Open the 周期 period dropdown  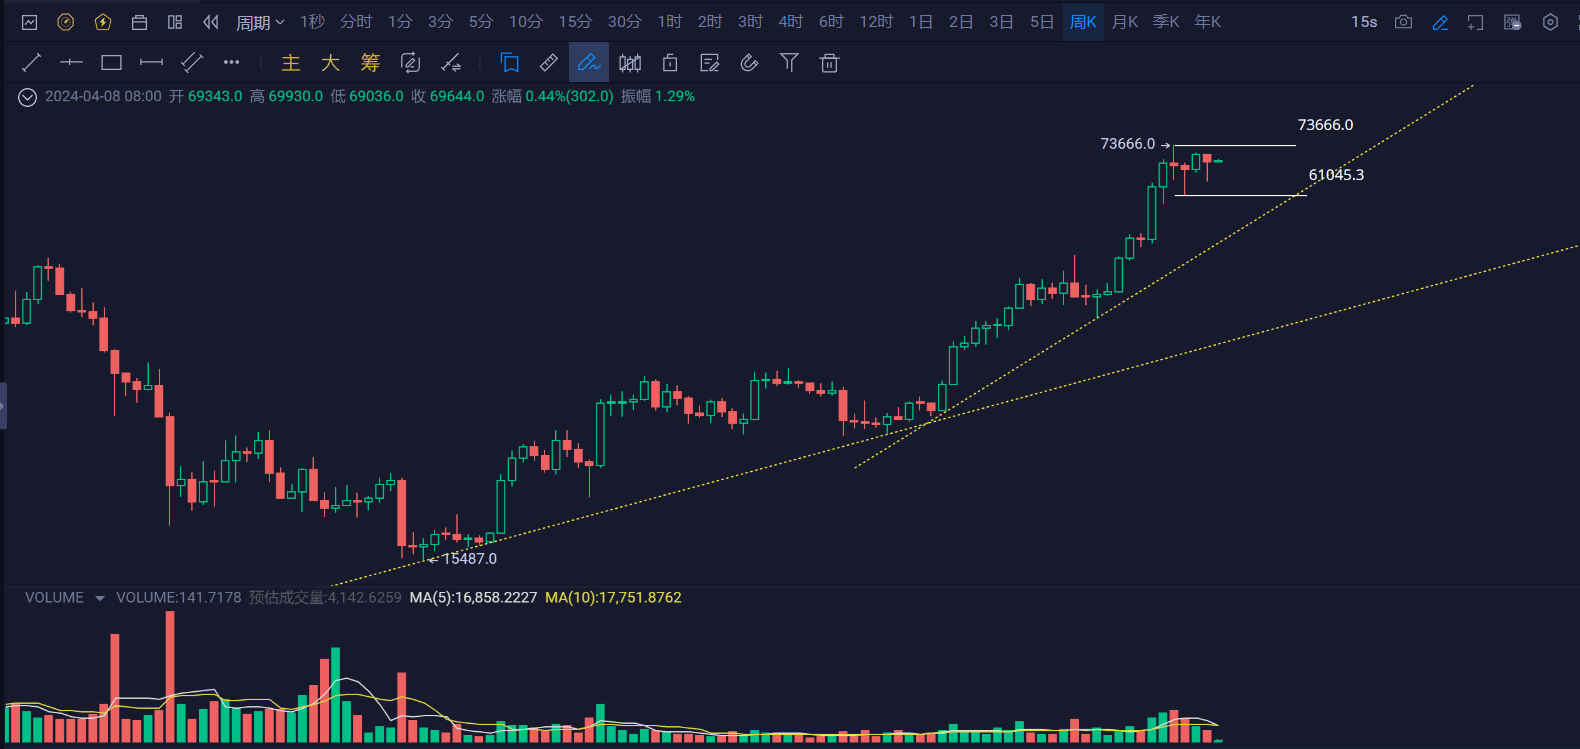click(260, 22)
